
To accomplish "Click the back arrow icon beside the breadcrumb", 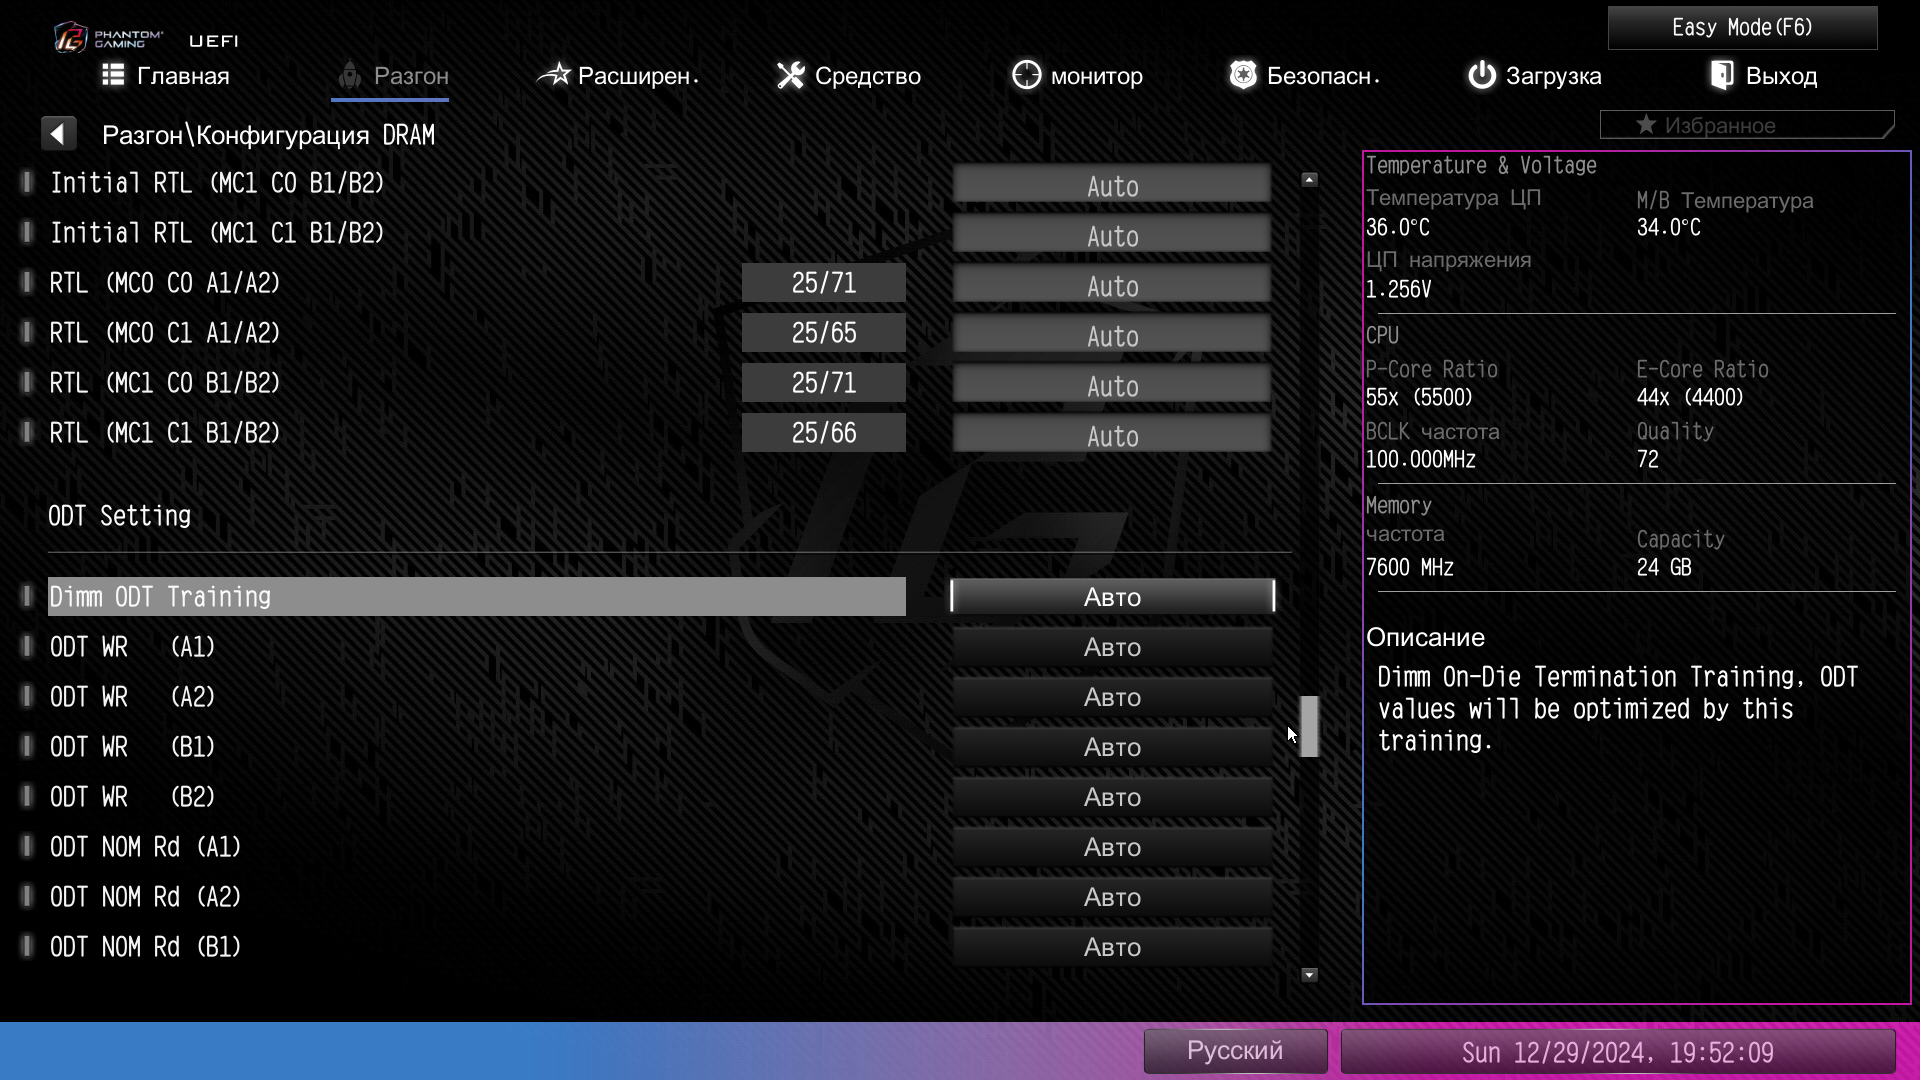I will [58, 134].
